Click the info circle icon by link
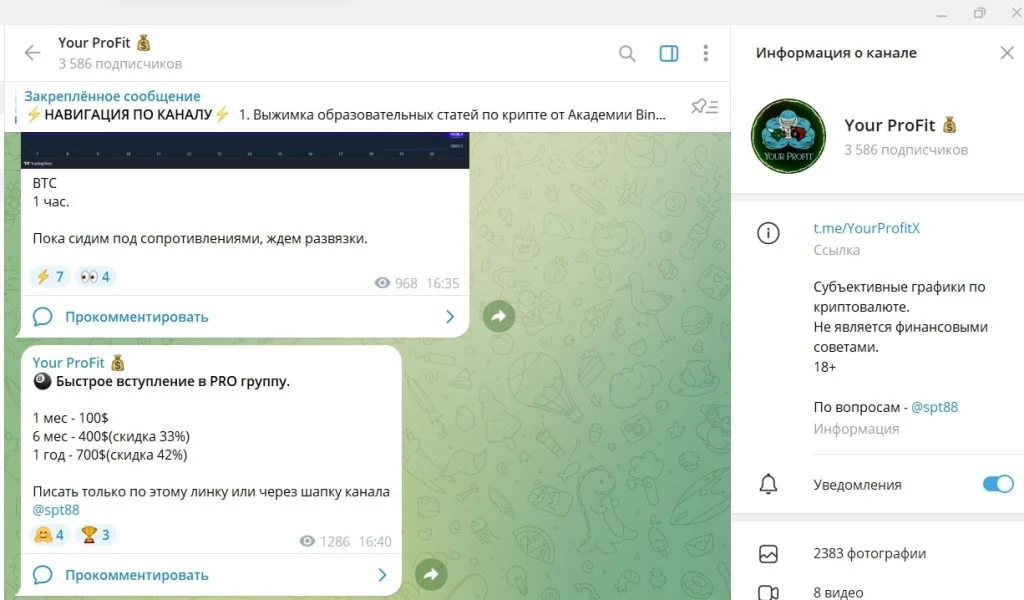The image size is (1024, 600). 768,233
